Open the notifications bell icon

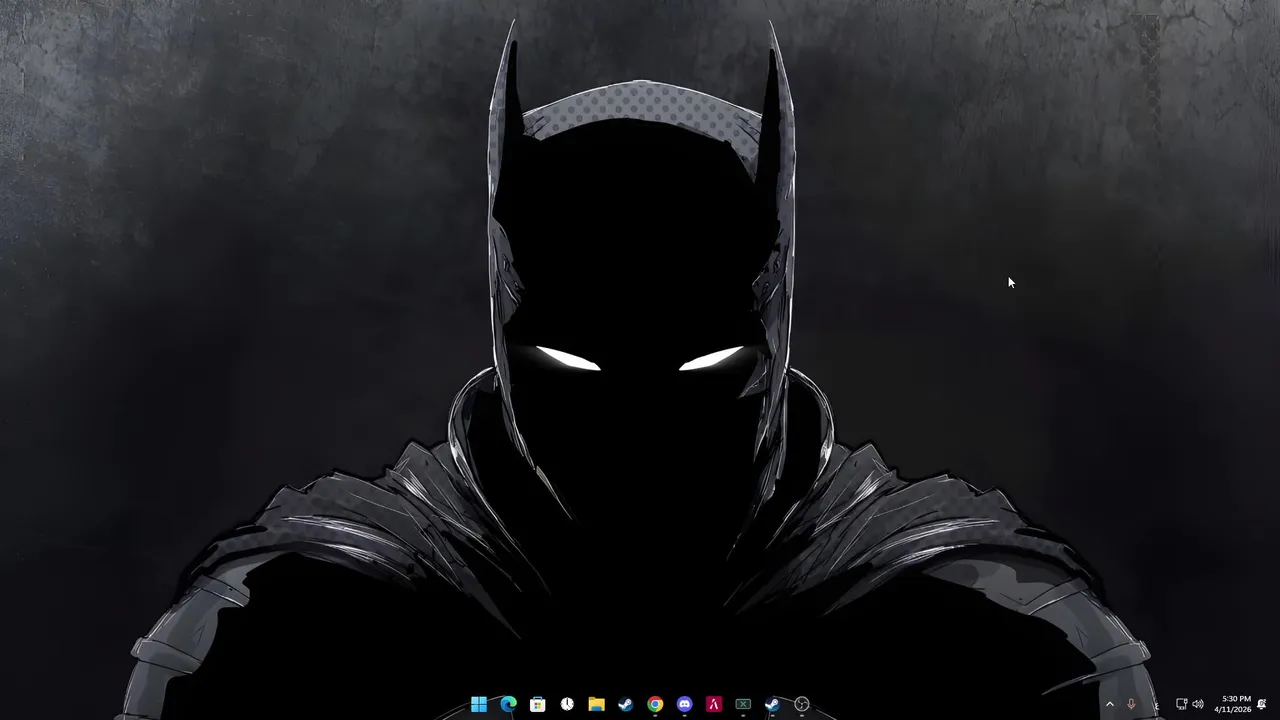[1262, 704]
